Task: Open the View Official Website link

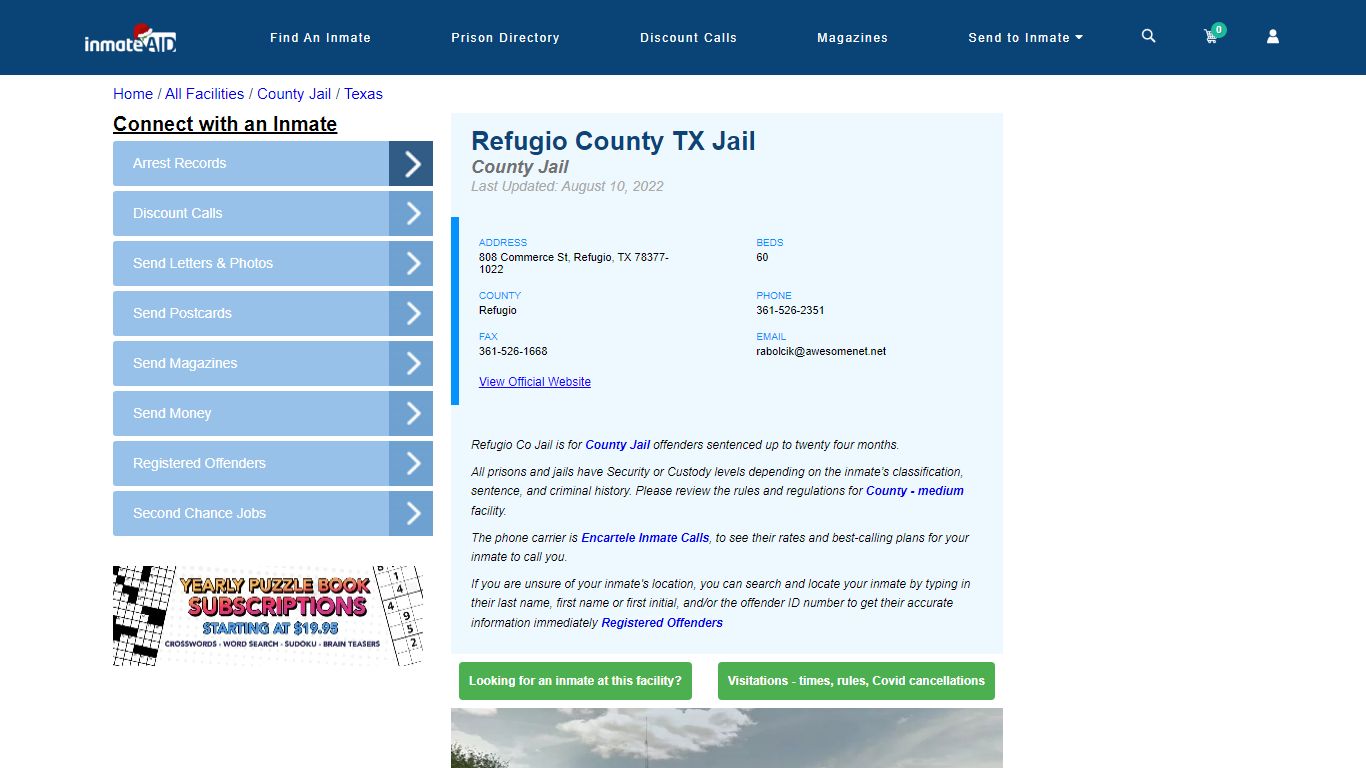Action: pyautogui.click(x=535, y=382)
